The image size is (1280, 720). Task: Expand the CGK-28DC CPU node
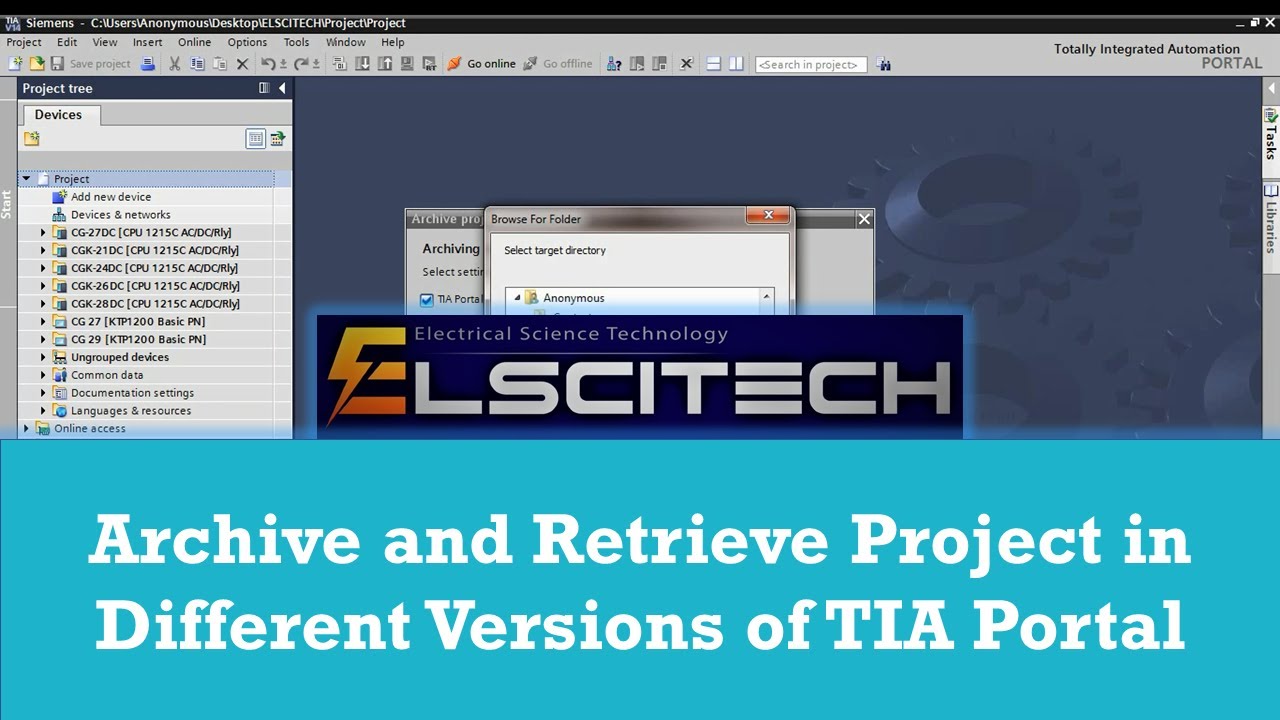click(43, 304)
